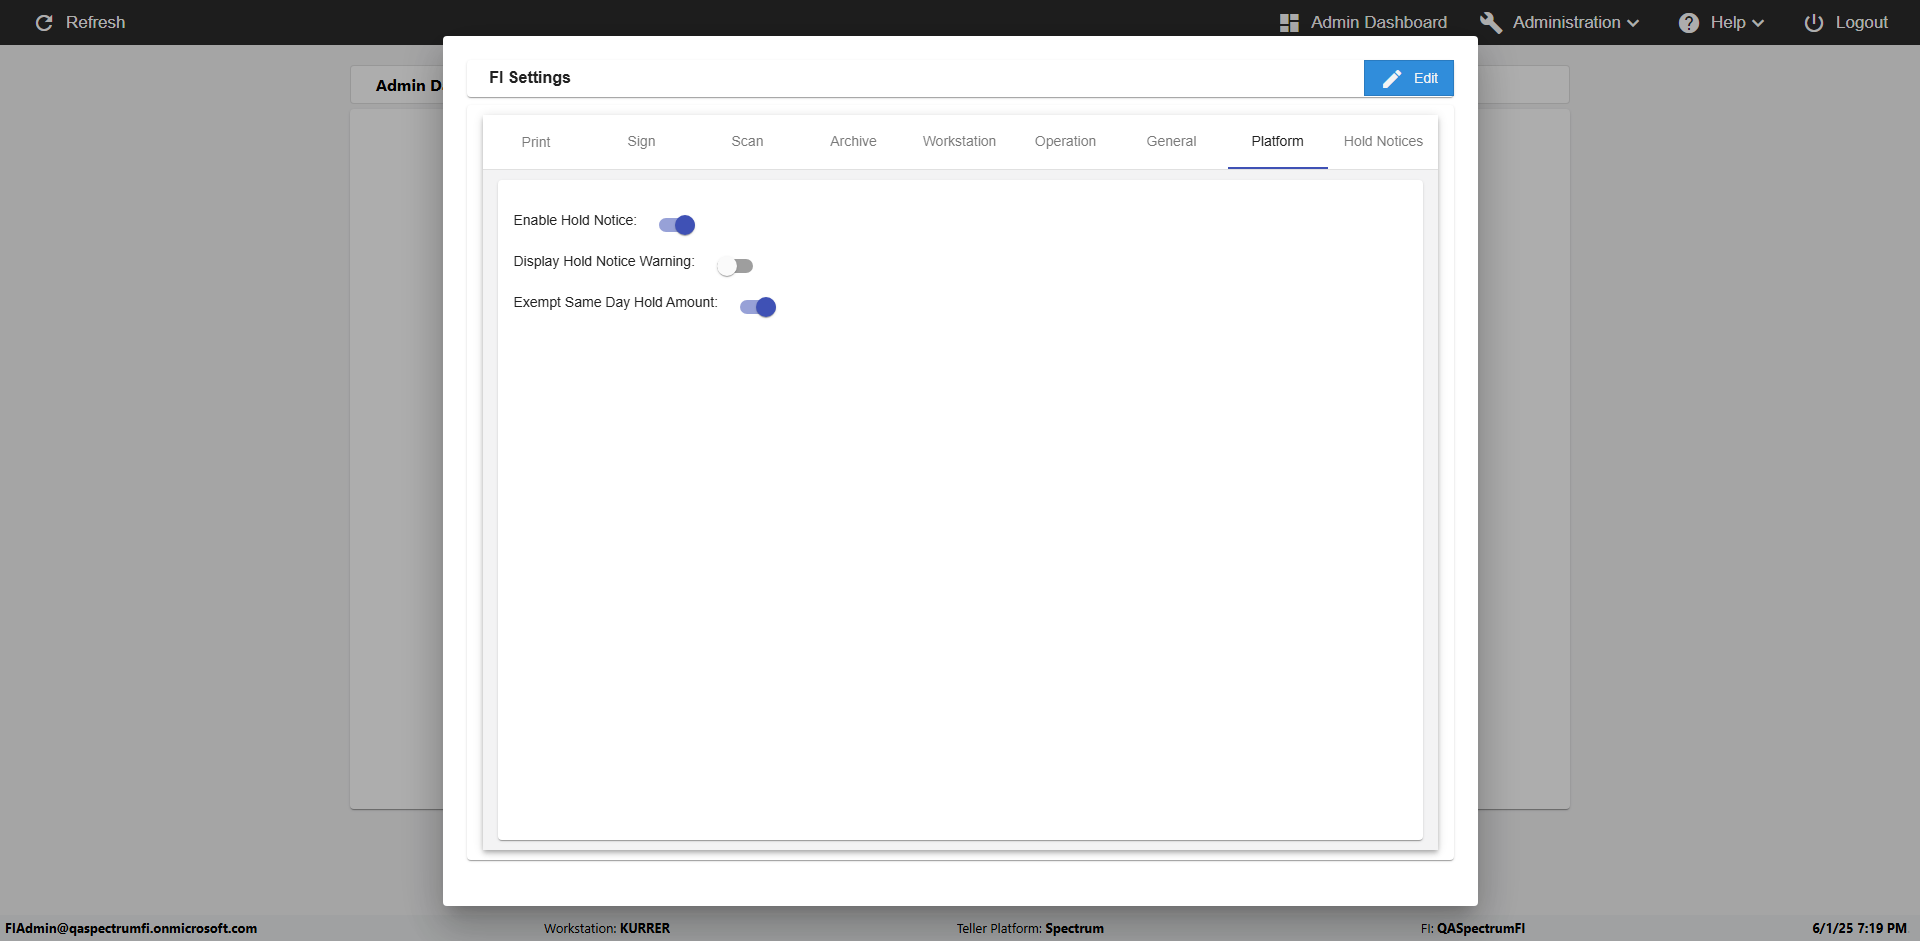This screenshot has width=1920, height=941.
Task: Go to the Archive tab
Action: [x=853, y=142]
